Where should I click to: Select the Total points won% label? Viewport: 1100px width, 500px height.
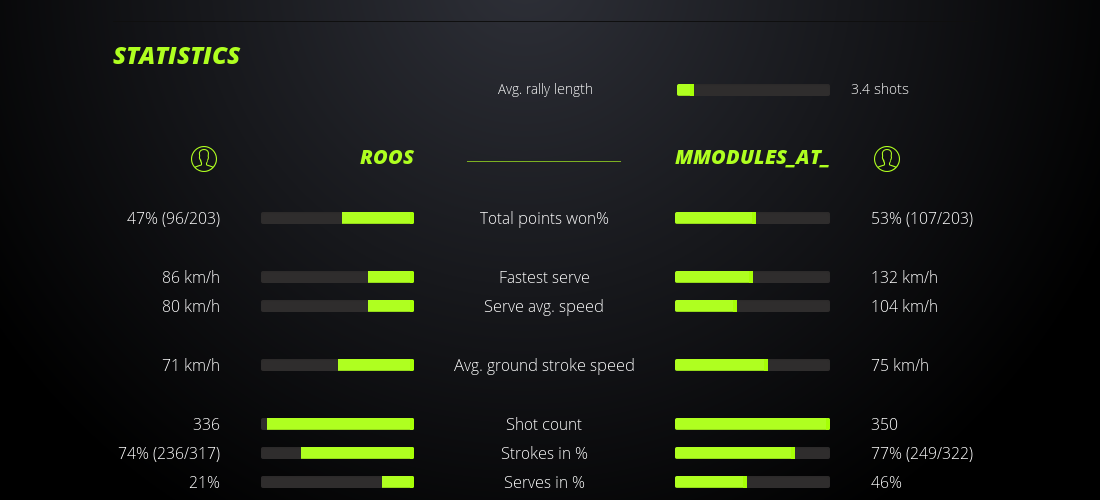coord(544,218)
